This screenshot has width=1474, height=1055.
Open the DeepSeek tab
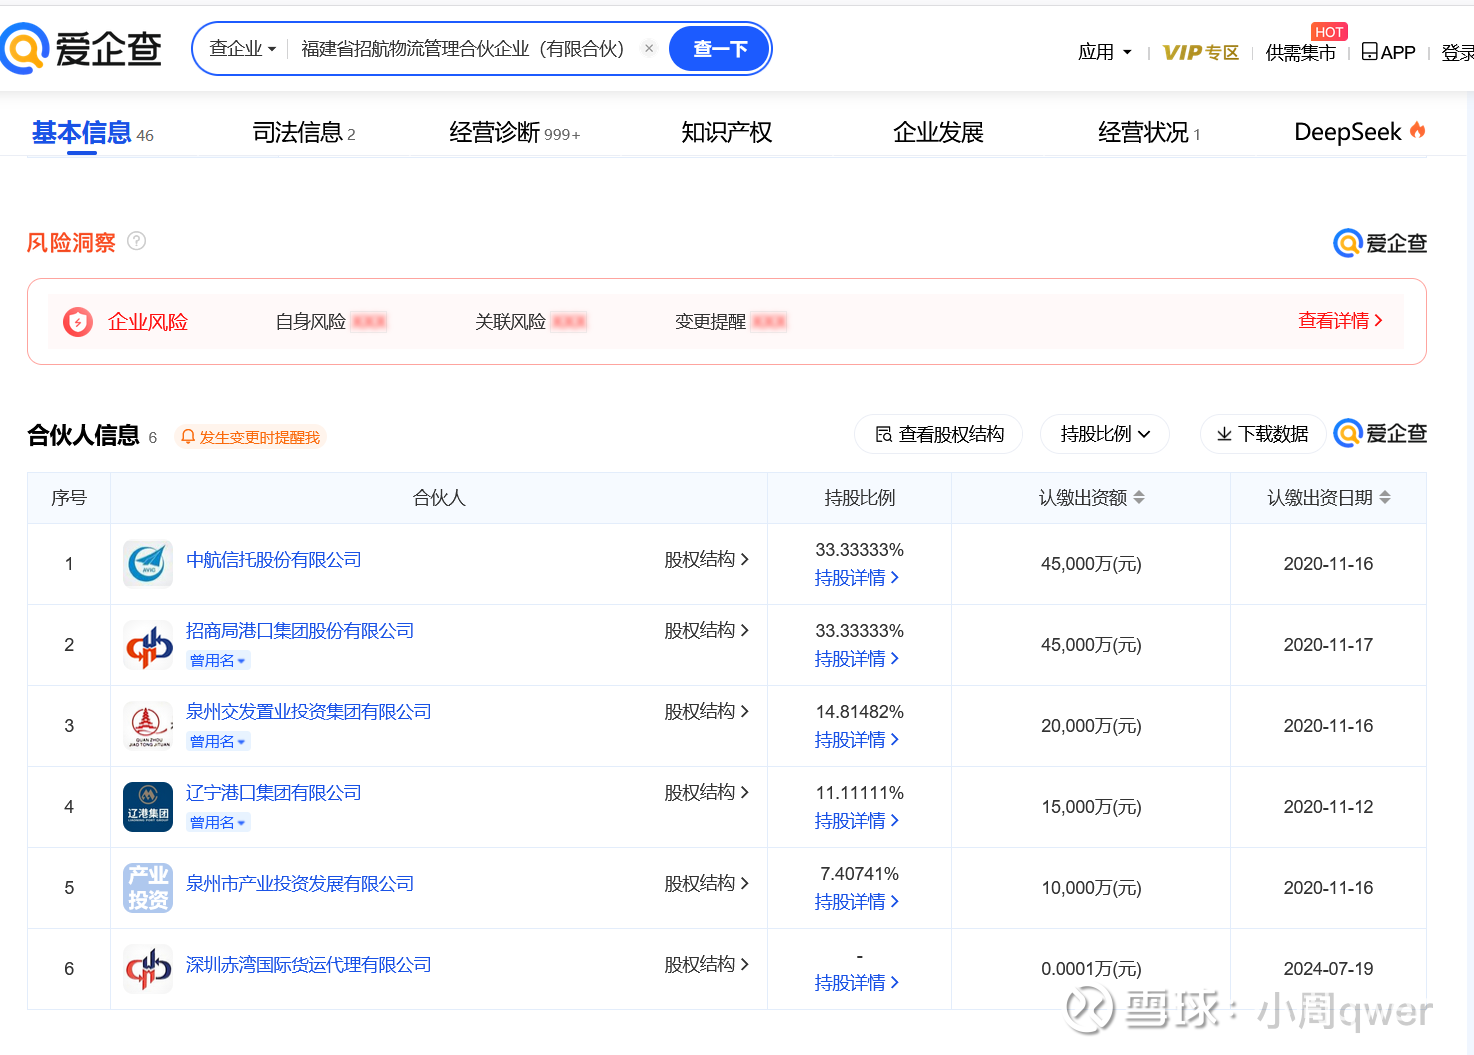pos(1360,132)
